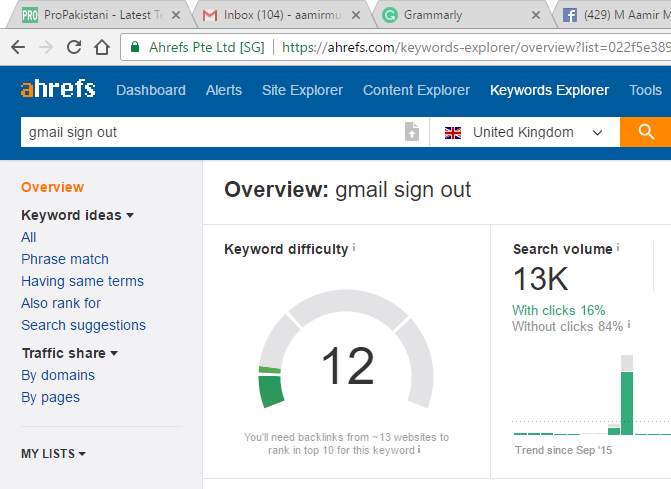Click the Gmail tab favicon
Image resolution: width=671 pixels, height=489 pixels.
coord(210,16)
